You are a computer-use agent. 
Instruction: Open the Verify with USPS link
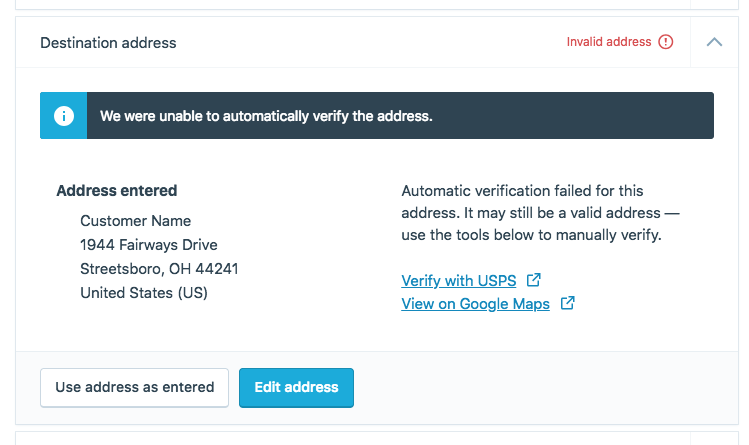coord(459,281)
